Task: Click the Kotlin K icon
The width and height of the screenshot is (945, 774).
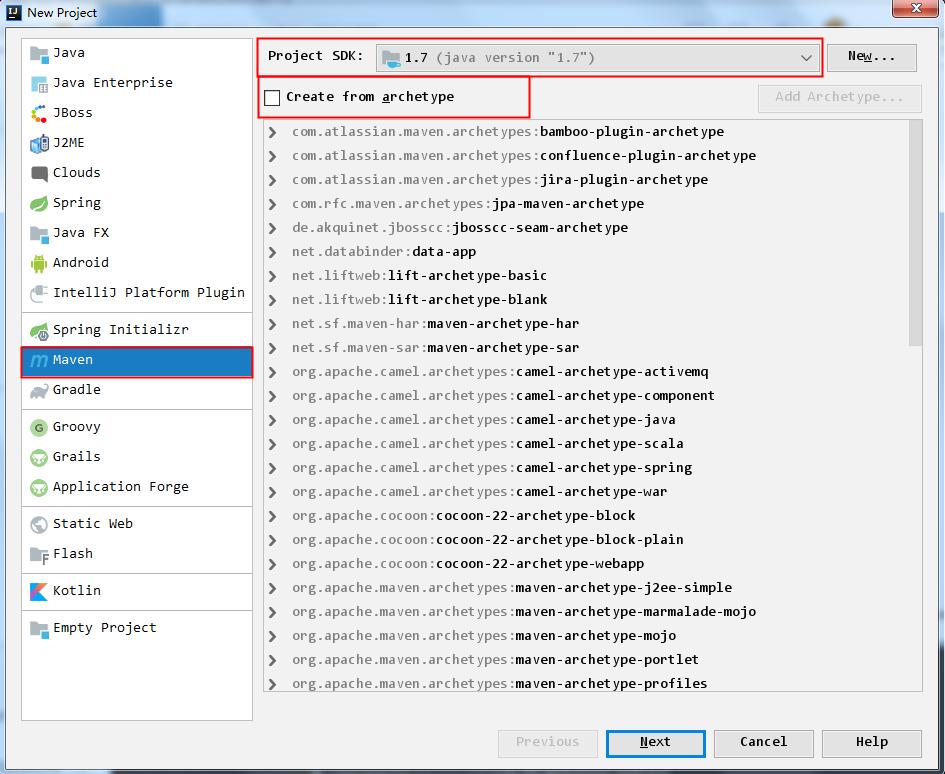Action: 39,591
